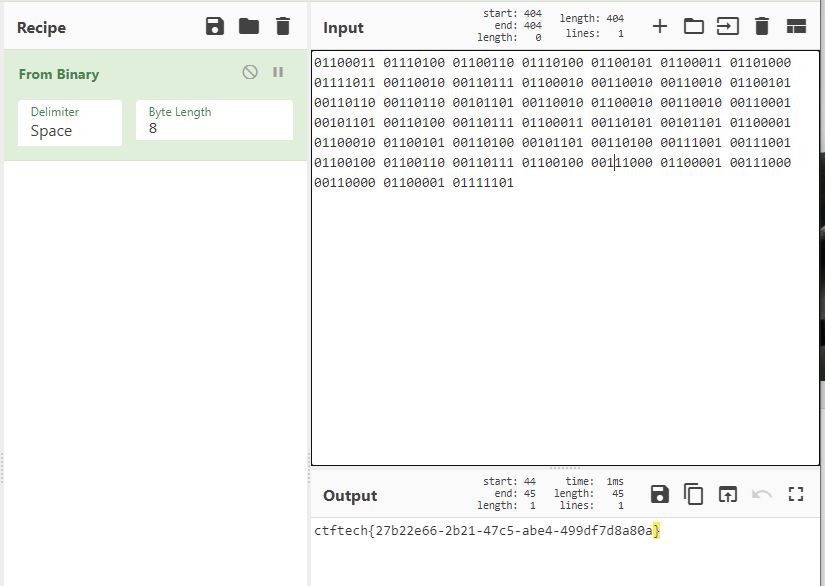The height and width of the screenshot is (586, 825).
Task: Maximise the output pane
Action: (796, 494)
